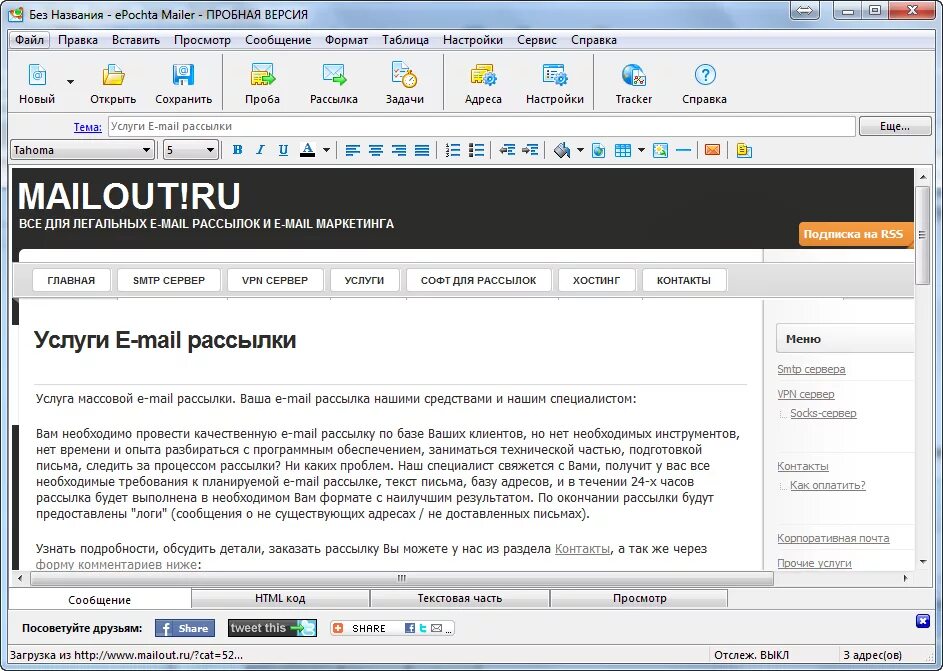Launch the Tracker toolbar icon
The width and height of the screenshot is (943, 671).
click(633, 76)
